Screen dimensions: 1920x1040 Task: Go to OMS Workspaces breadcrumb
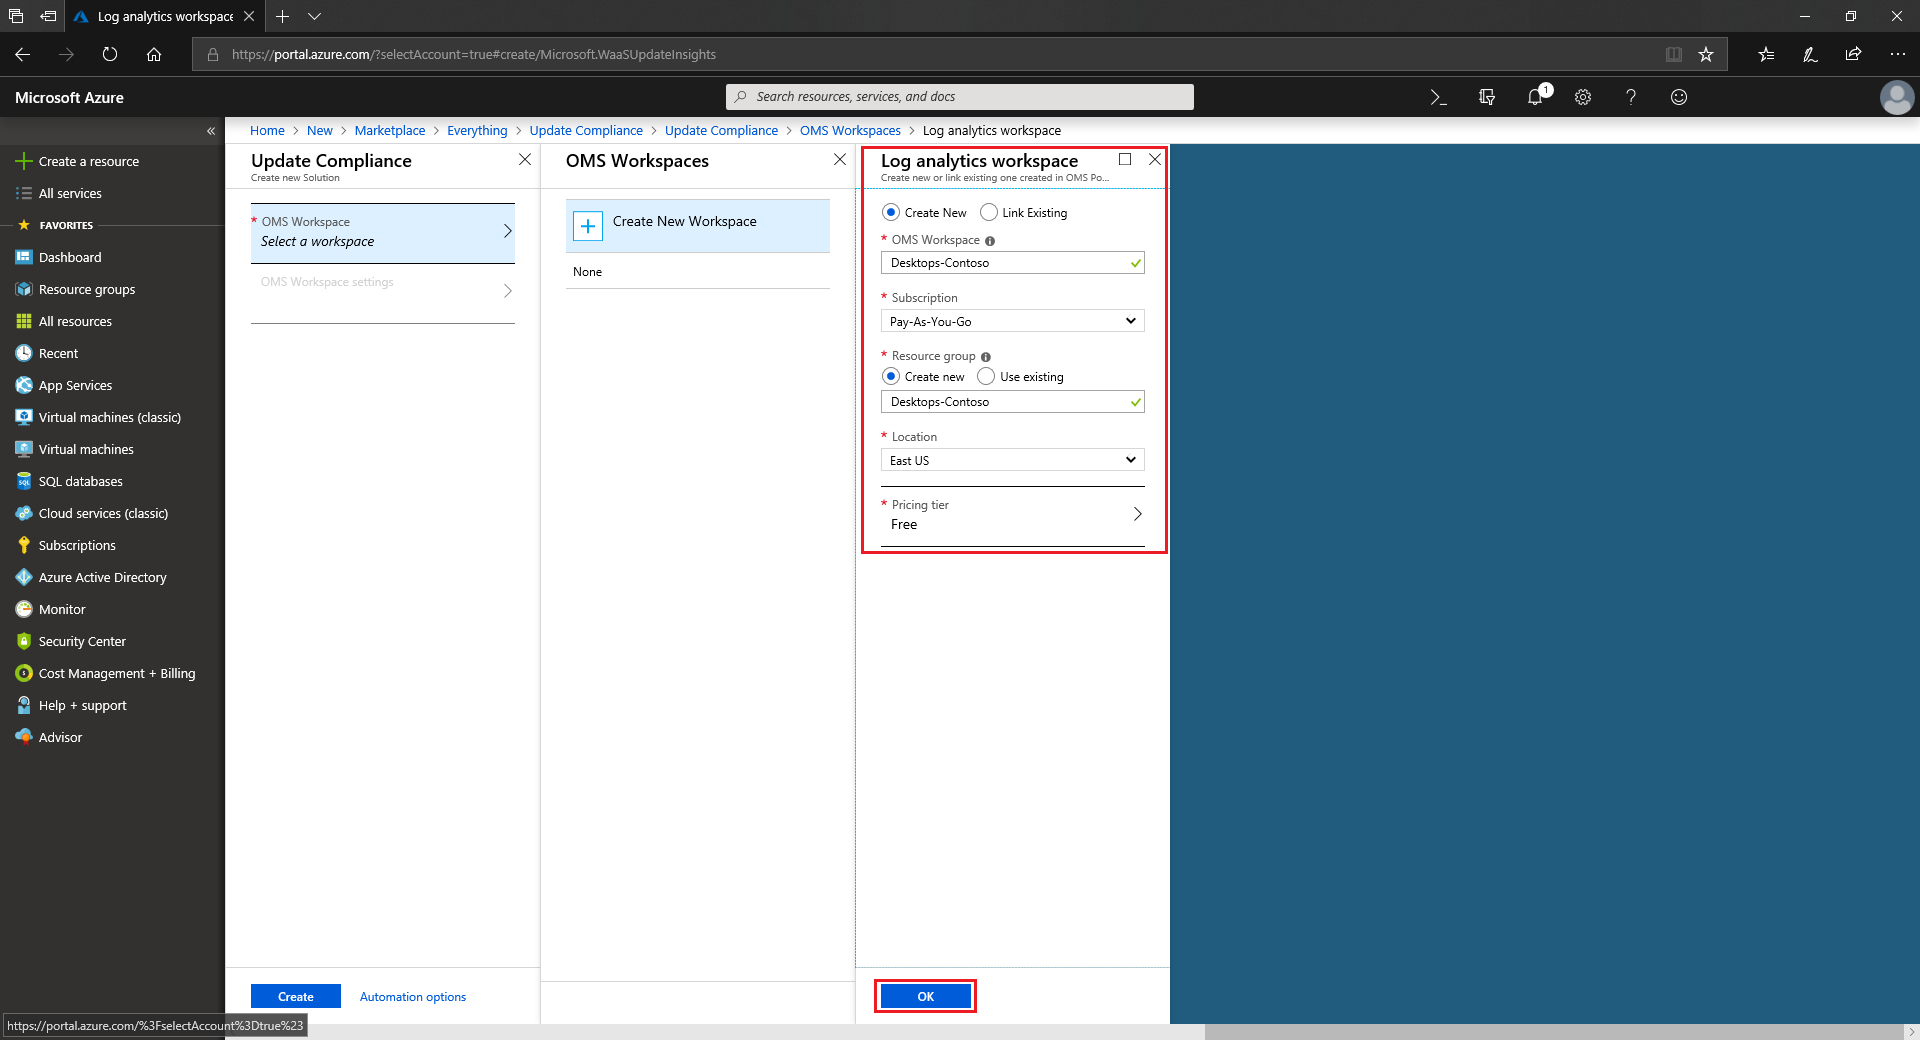pos(850,131)
